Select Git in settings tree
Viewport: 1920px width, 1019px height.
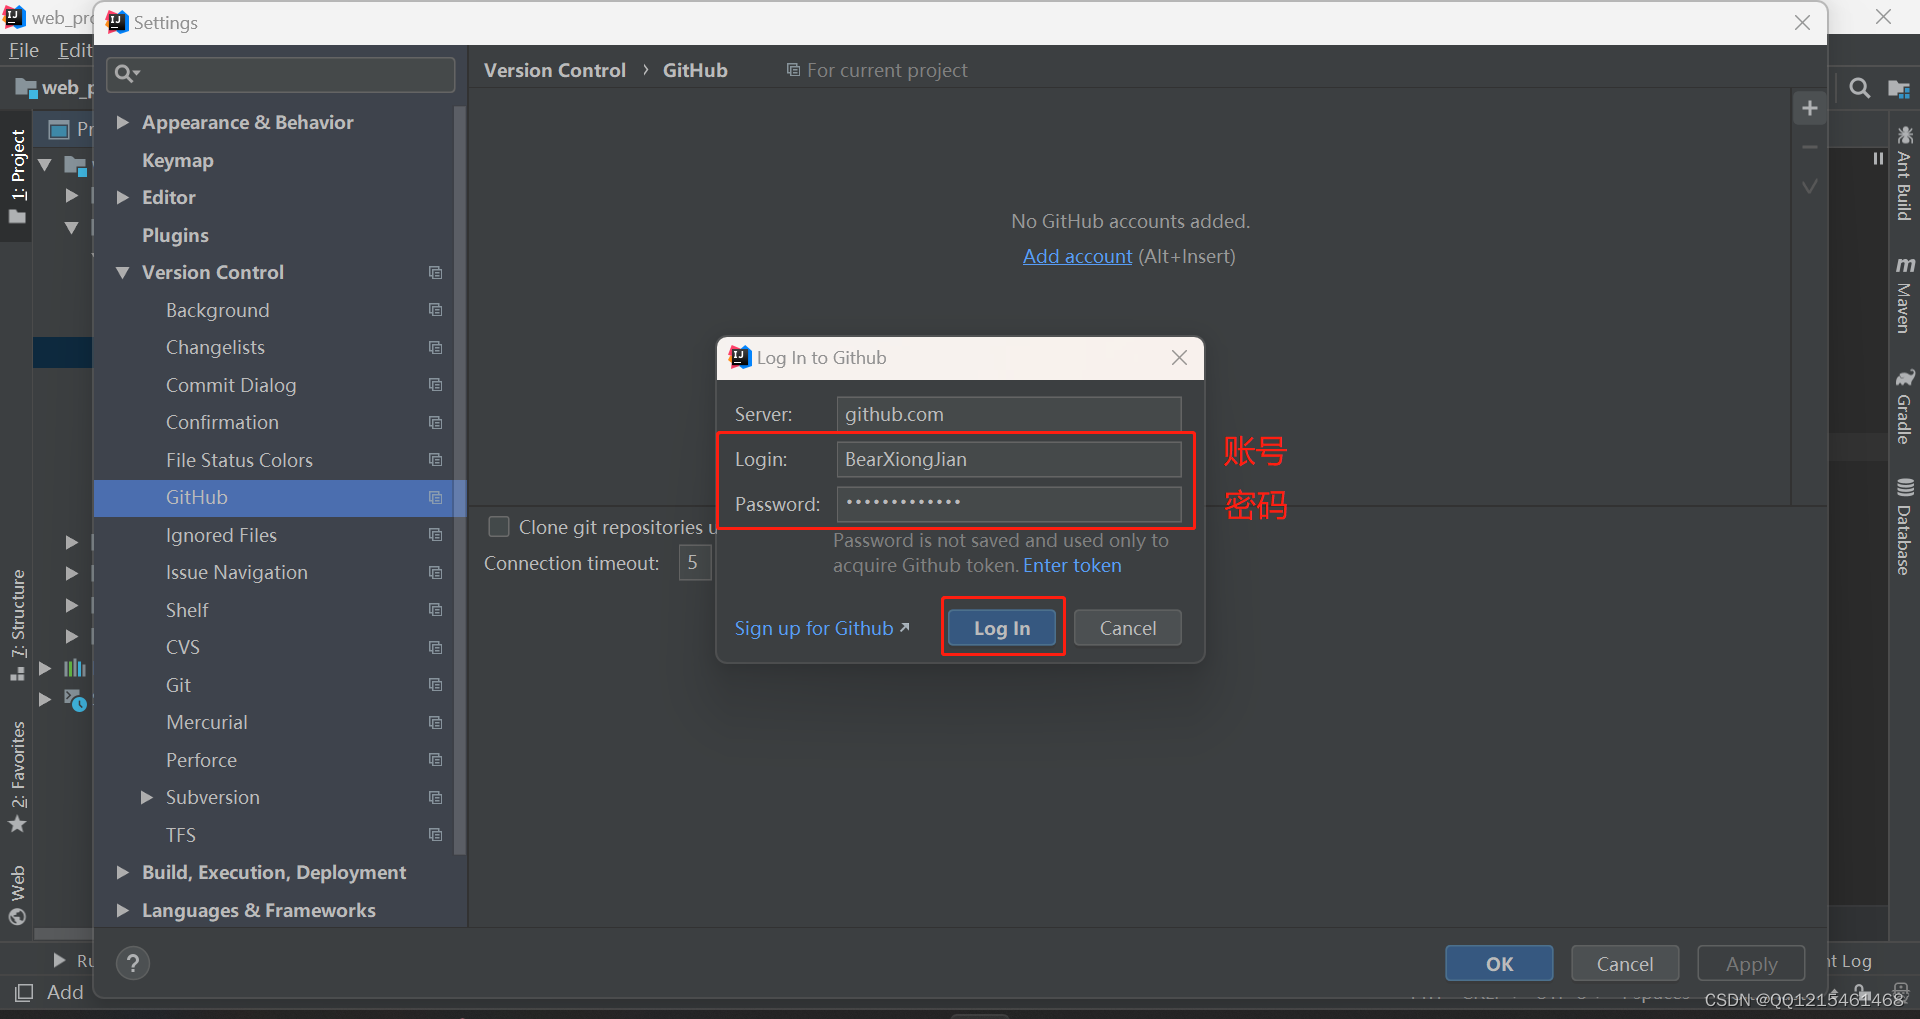point(178,685)
